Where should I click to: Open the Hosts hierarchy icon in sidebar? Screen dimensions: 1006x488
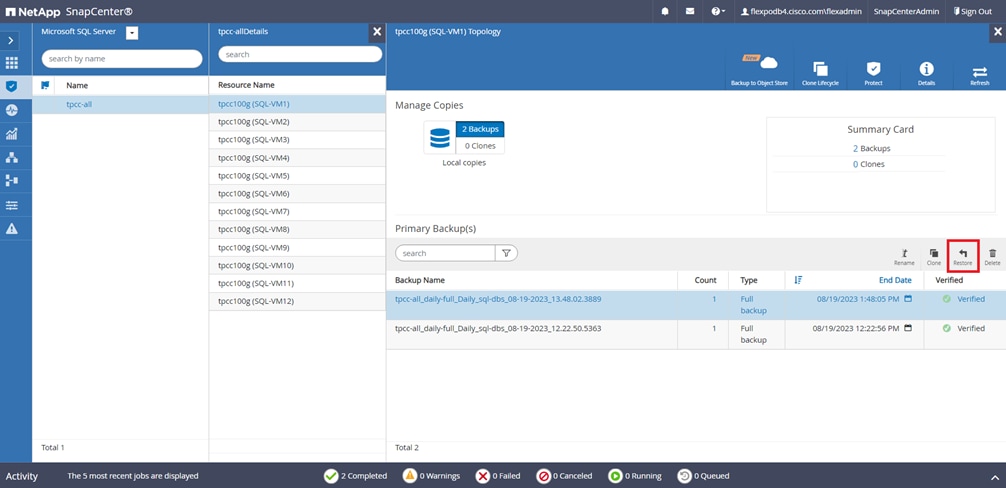[12, 157]
